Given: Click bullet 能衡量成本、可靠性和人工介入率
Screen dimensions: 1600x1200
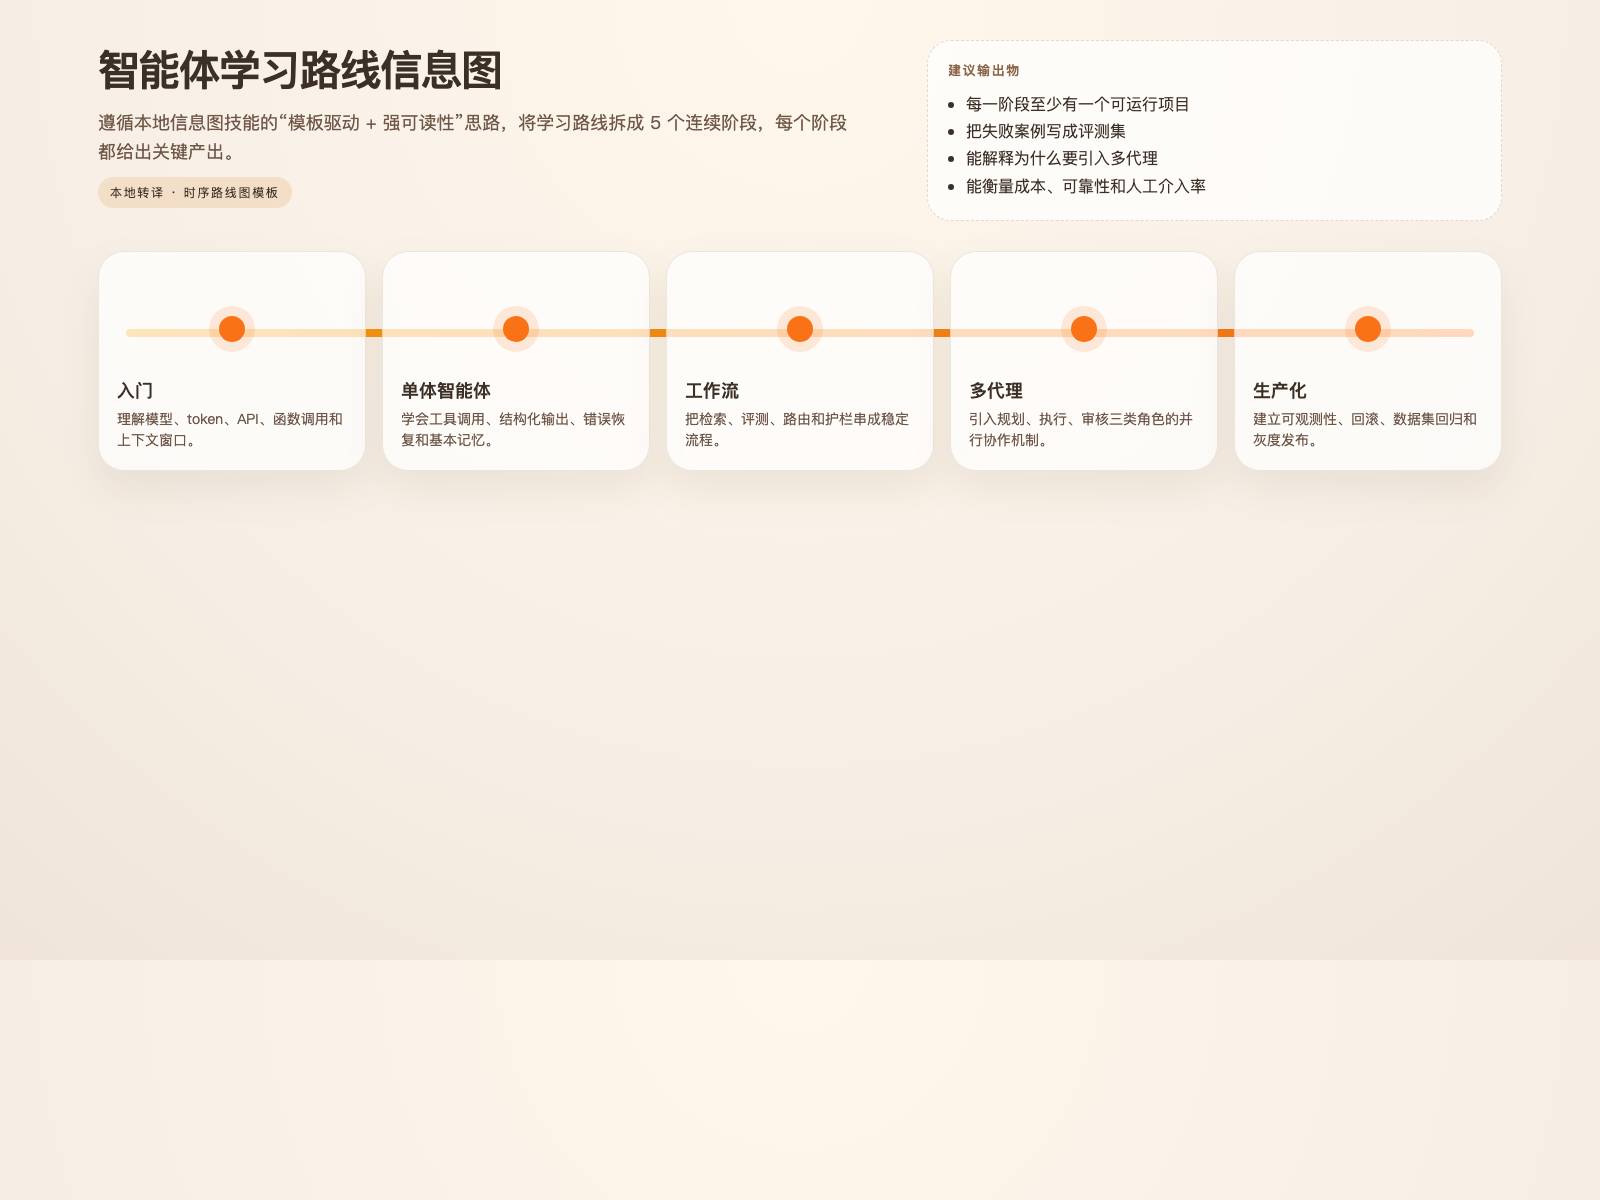Looking at the screenshot, I should click(x=1085, y=186).
